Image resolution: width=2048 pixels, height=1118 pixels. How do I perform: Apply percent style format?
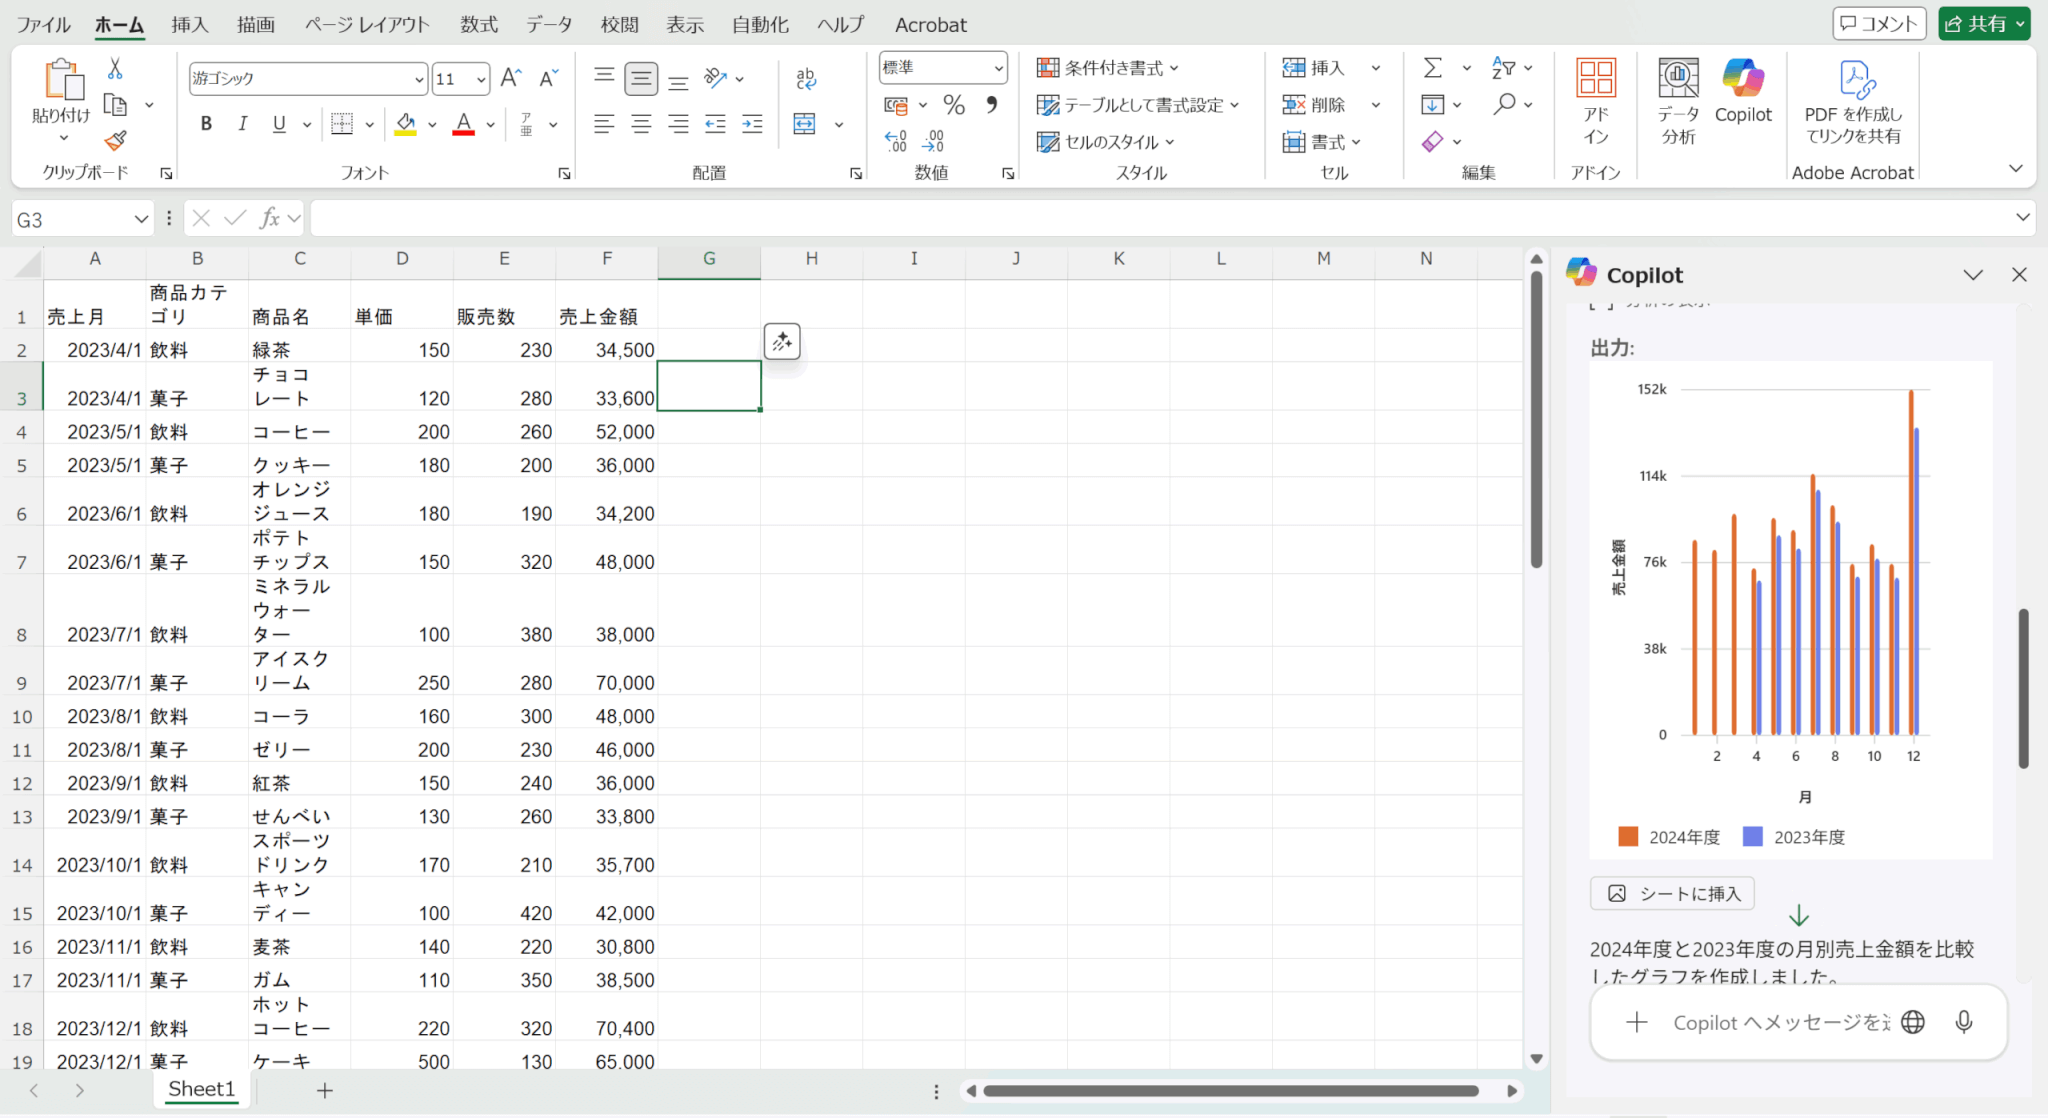point(954,104)
